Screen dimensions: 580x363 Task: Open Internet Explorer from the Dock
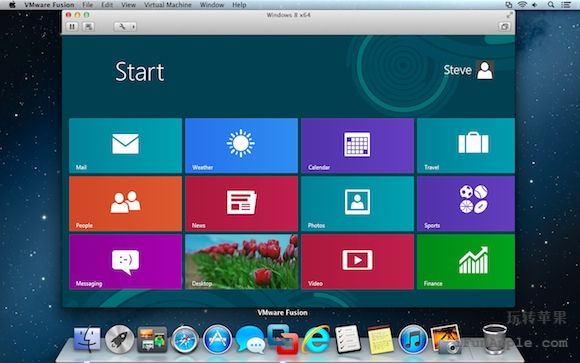pyautogui.click(x=316, y=339)
